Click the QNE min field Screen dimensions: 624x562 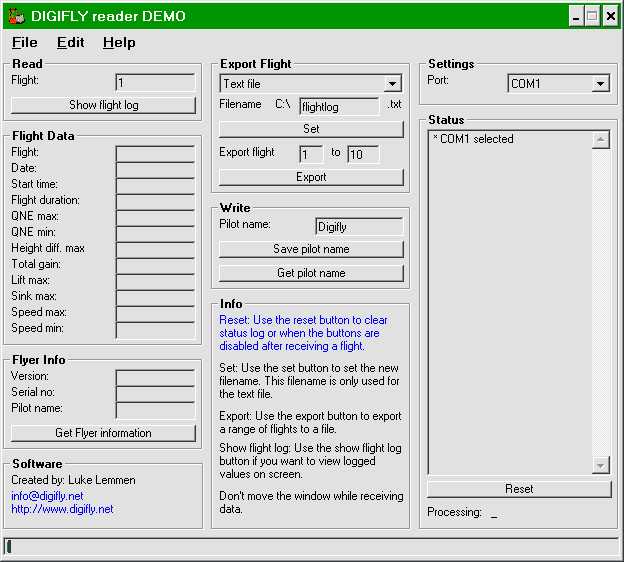pyautogui.click(x=156, y=234)
